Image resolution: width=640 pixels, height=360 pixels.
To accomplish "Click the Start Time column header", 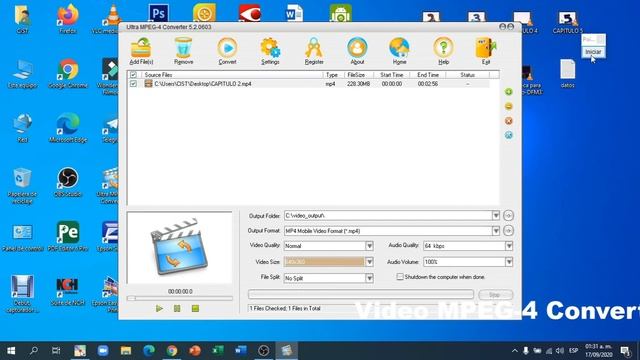I will click(x=391, y=75).
